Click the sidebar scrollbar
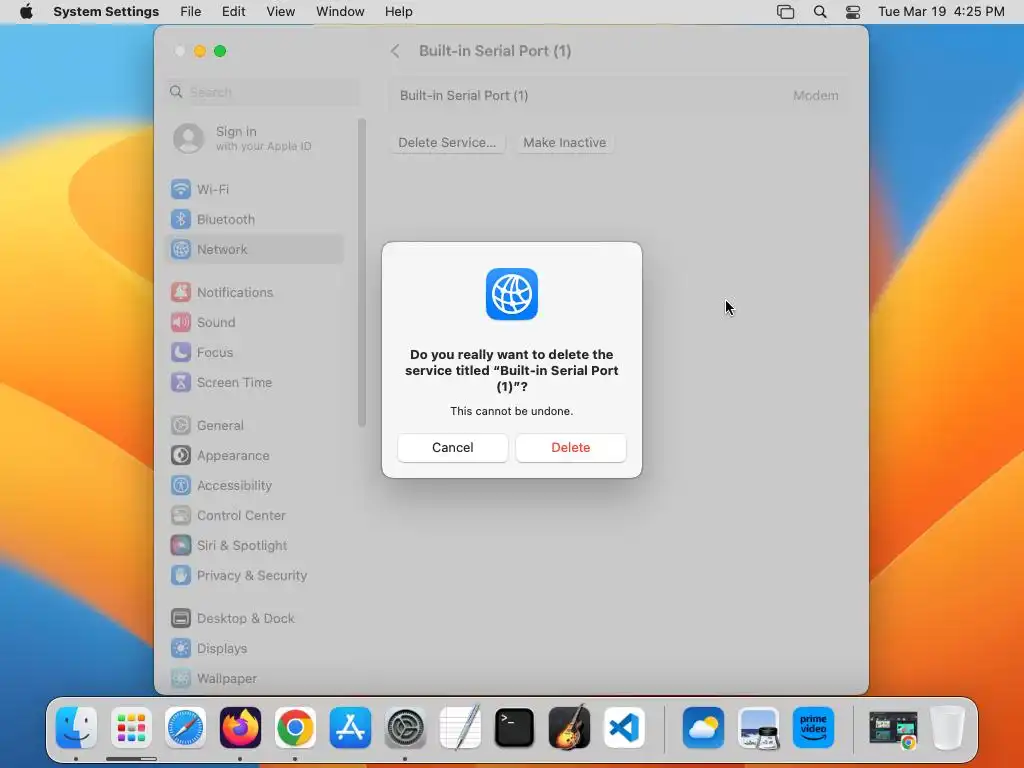Screen dimensions: 1024x768 tap(362, 273)
